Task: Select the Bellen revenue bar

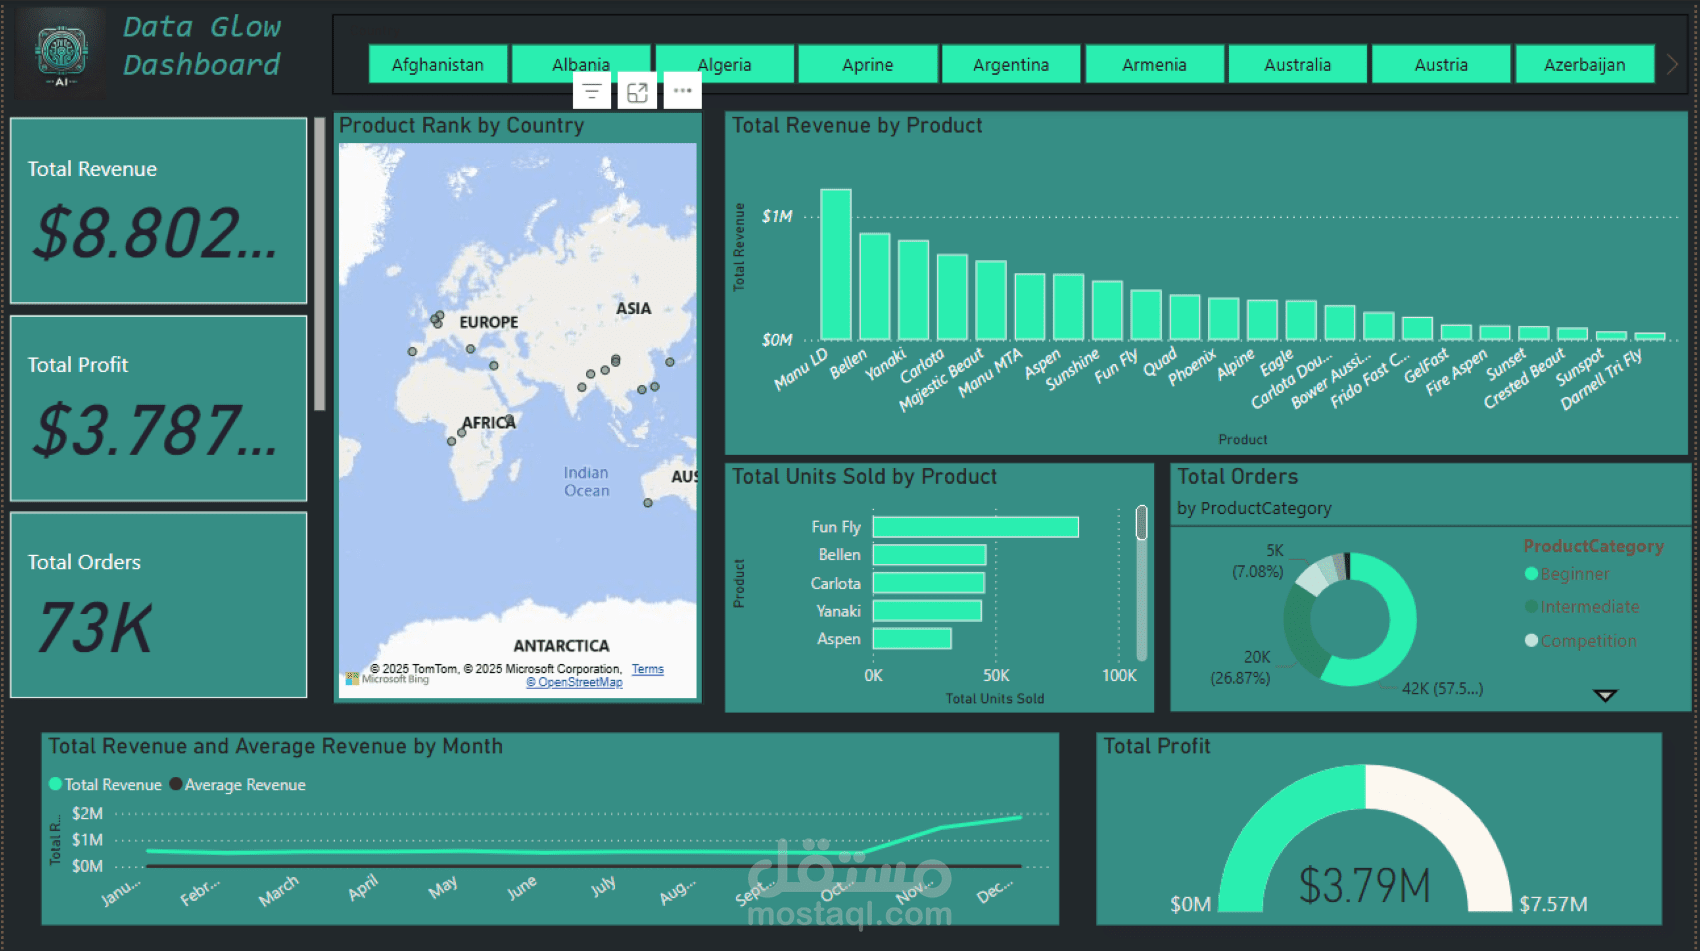Action: [875, 287]
